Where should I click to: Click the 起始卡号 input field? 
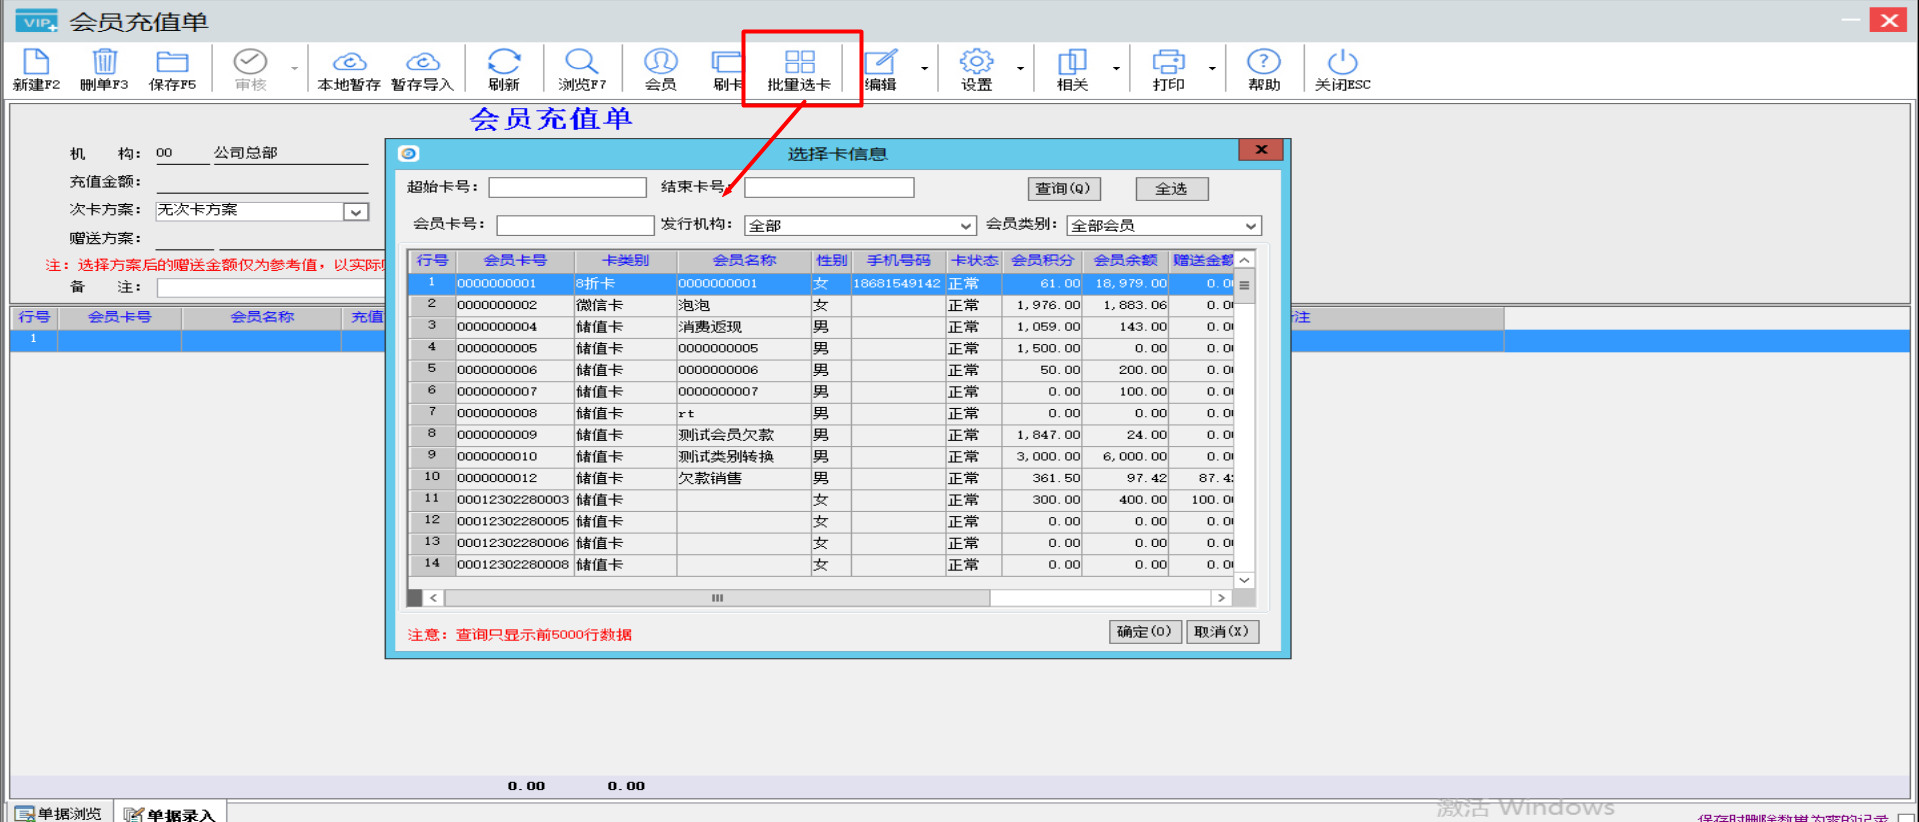(567, 188)
